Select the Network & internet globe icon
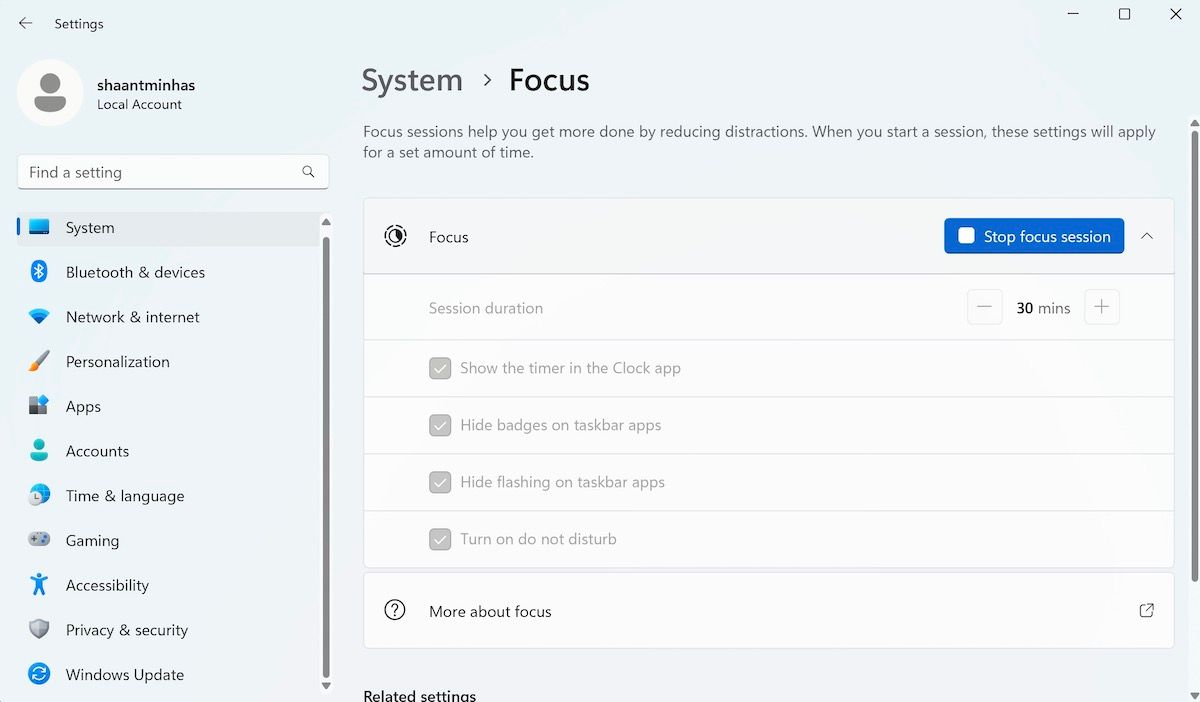This screenshot has width=1200, height=702. point(39,317)
